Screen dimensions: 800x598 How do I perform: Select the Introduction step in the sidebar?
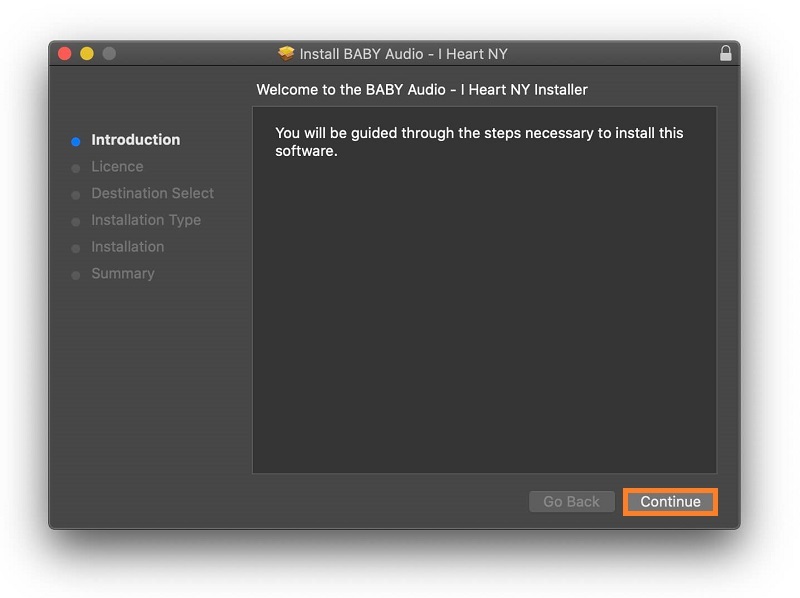click(x=135, y=140)
